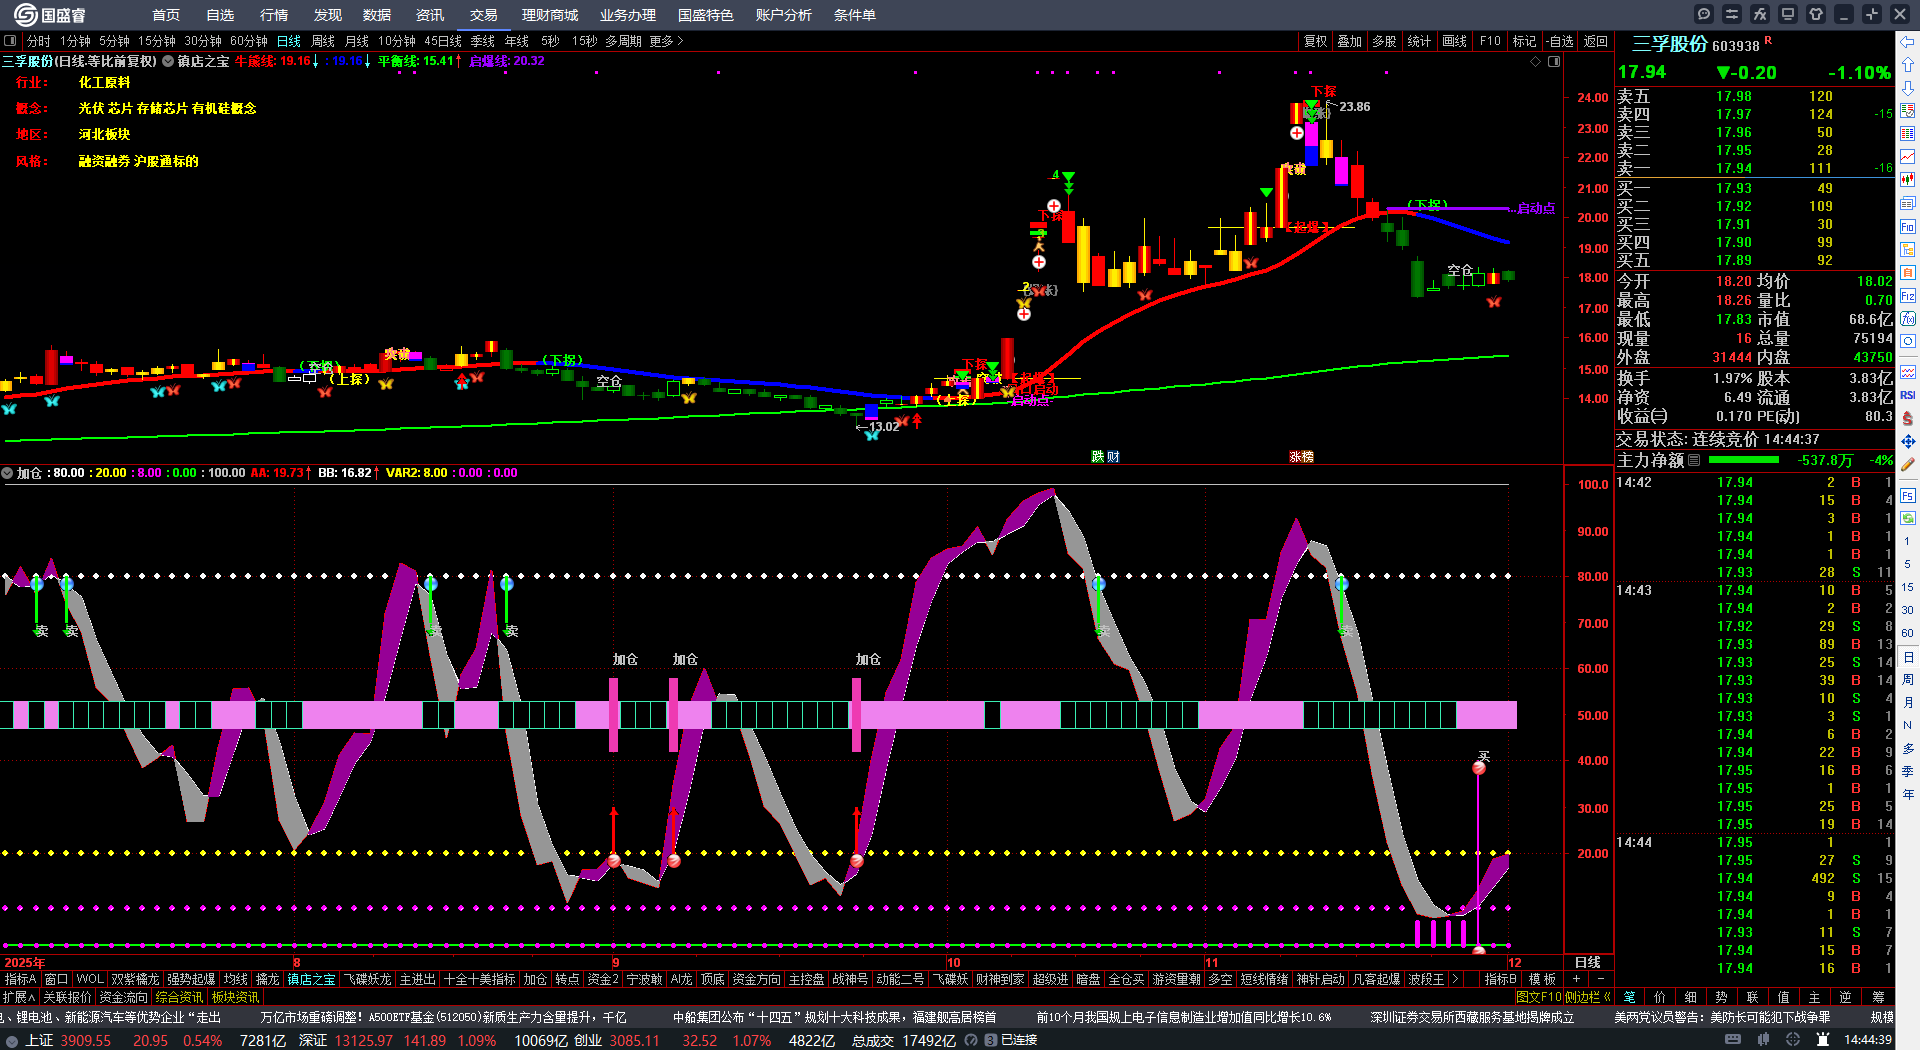Open the 窗口 window count selector

pos(56,979)
